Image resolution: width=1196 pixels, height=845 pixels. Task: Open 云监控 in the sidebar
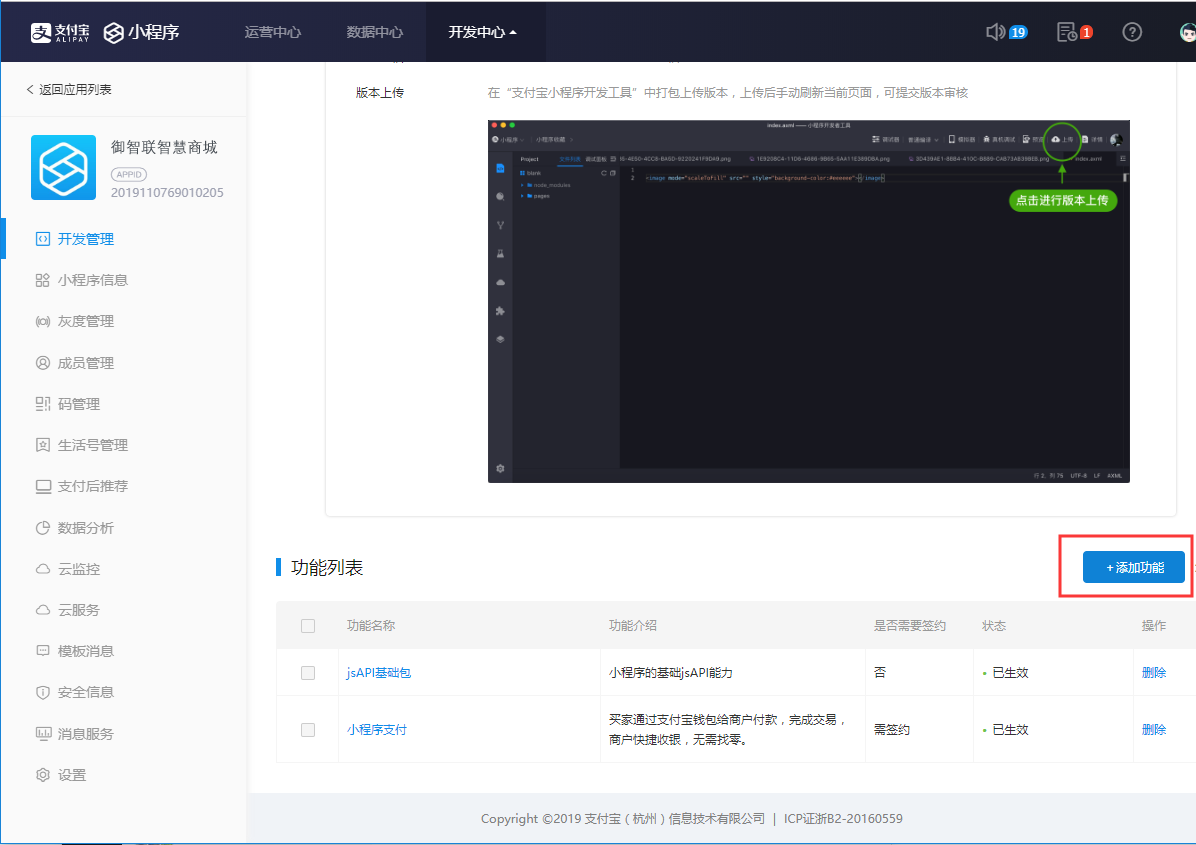78,569
